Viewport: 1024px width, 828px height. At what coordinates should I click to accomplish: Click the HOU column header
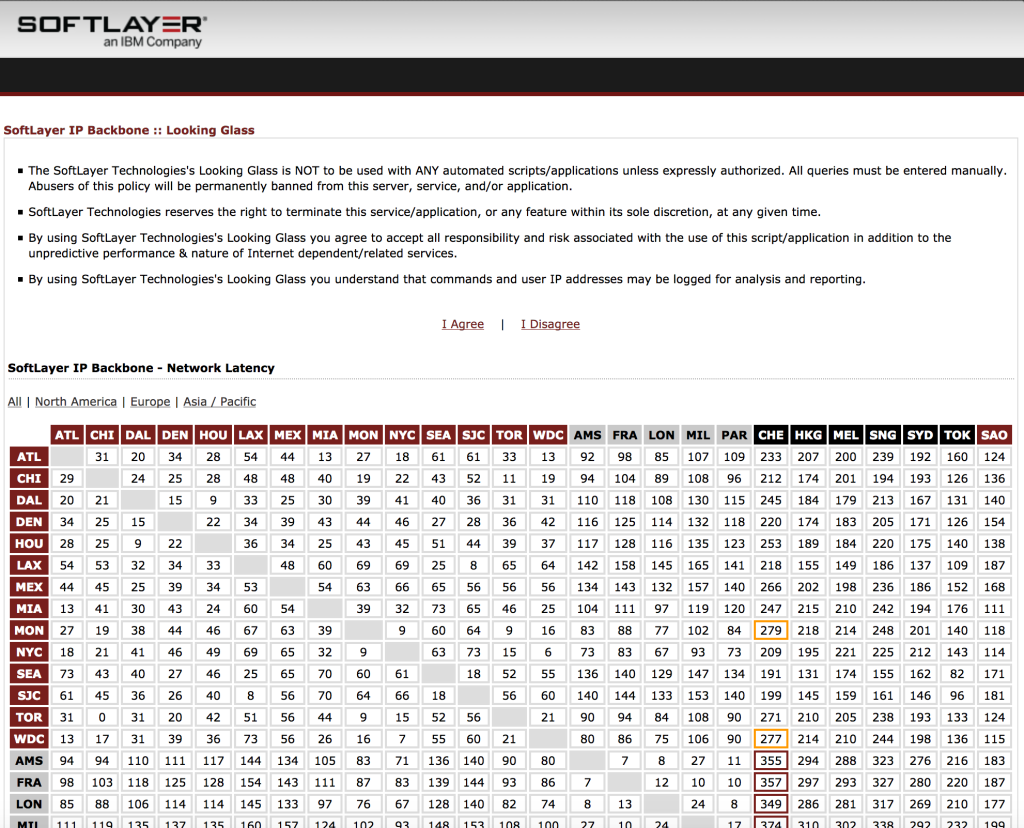coord(214,435)
